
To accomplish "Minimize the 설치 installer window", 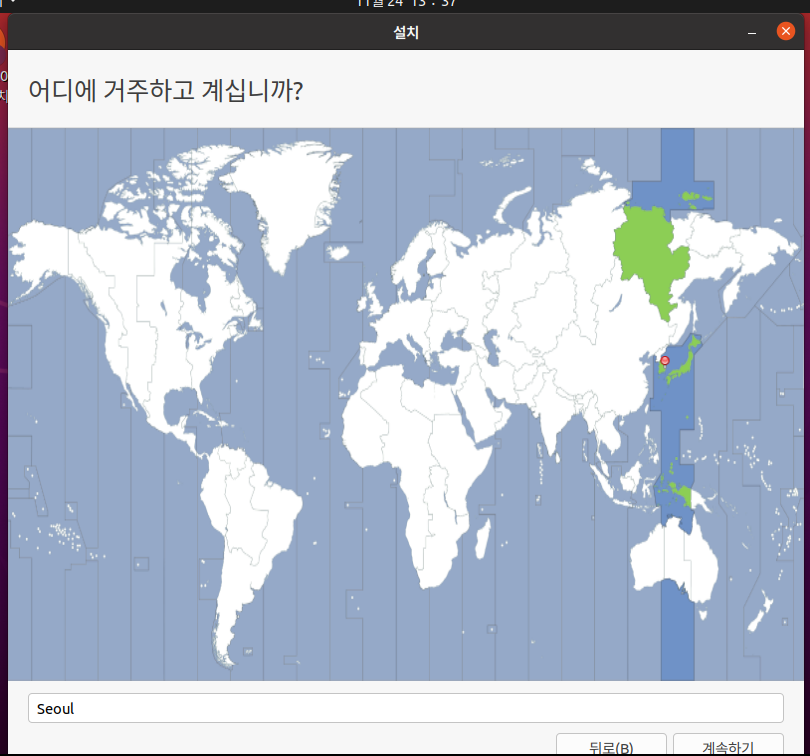I will click(752, 33).
